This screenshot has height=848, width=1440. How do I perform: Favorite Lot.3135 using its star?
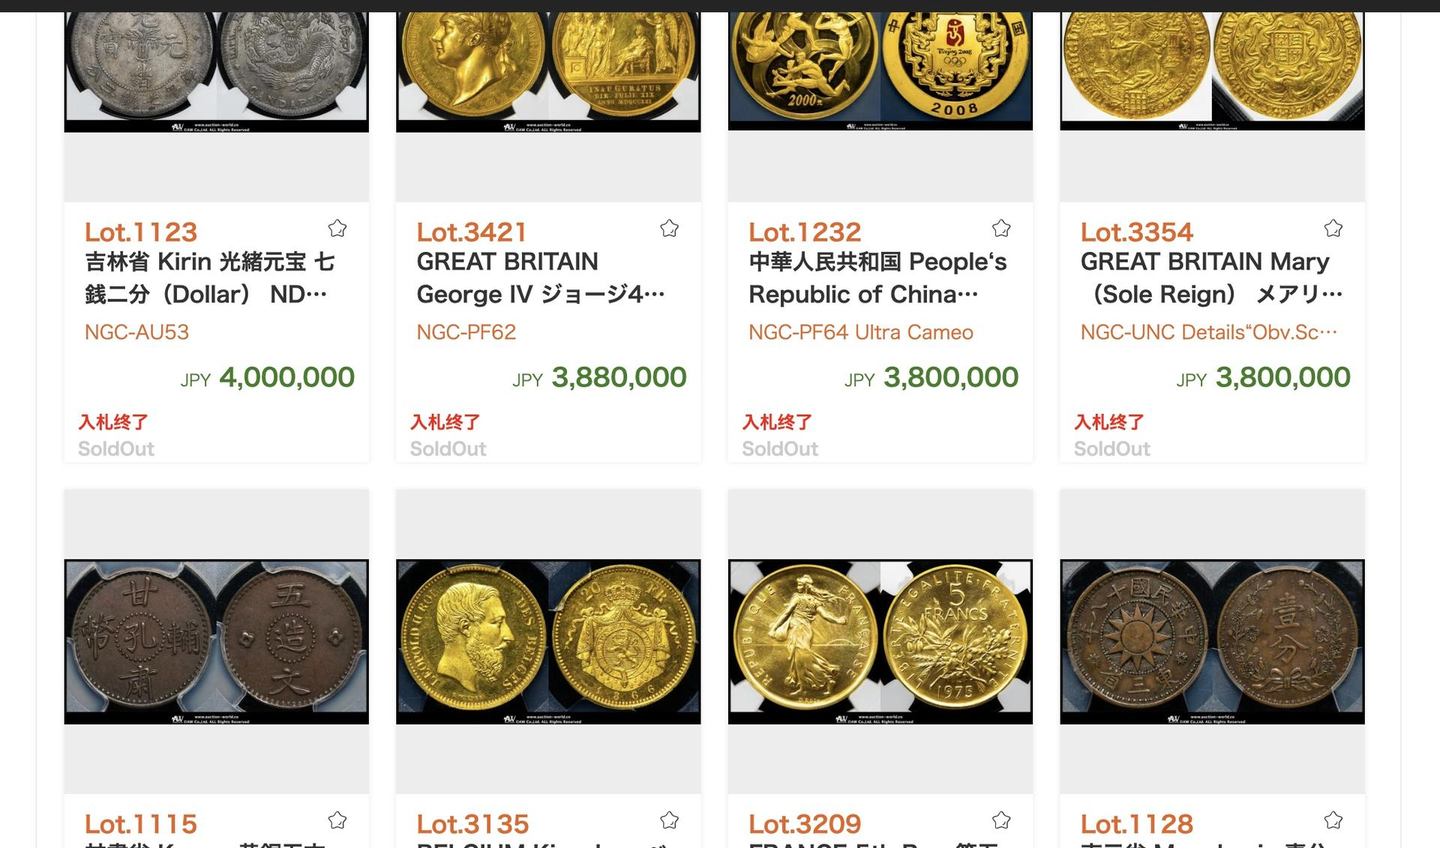(669, 821)
